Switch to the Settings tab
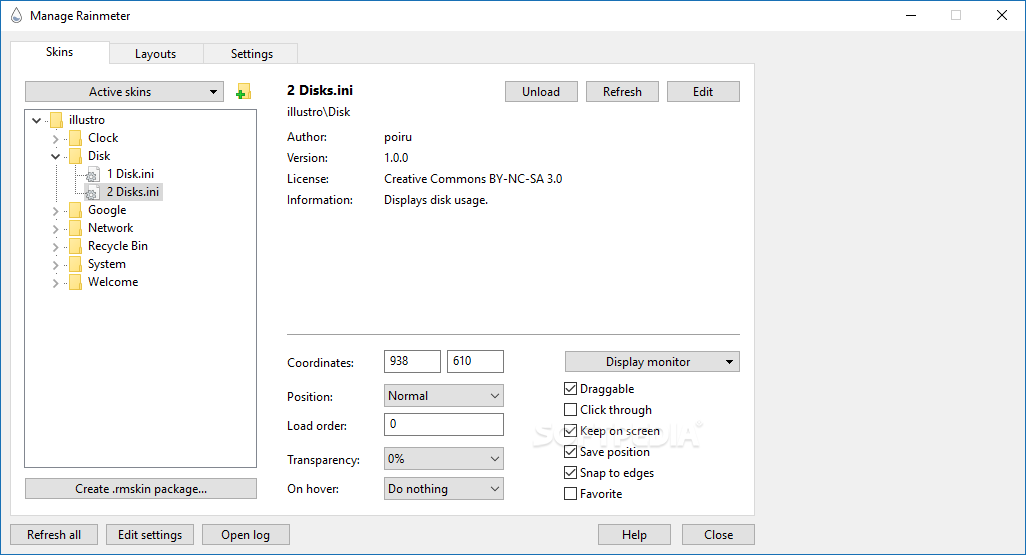The height and width of the screenshot is (555, 1026). (x=251, y=54)
